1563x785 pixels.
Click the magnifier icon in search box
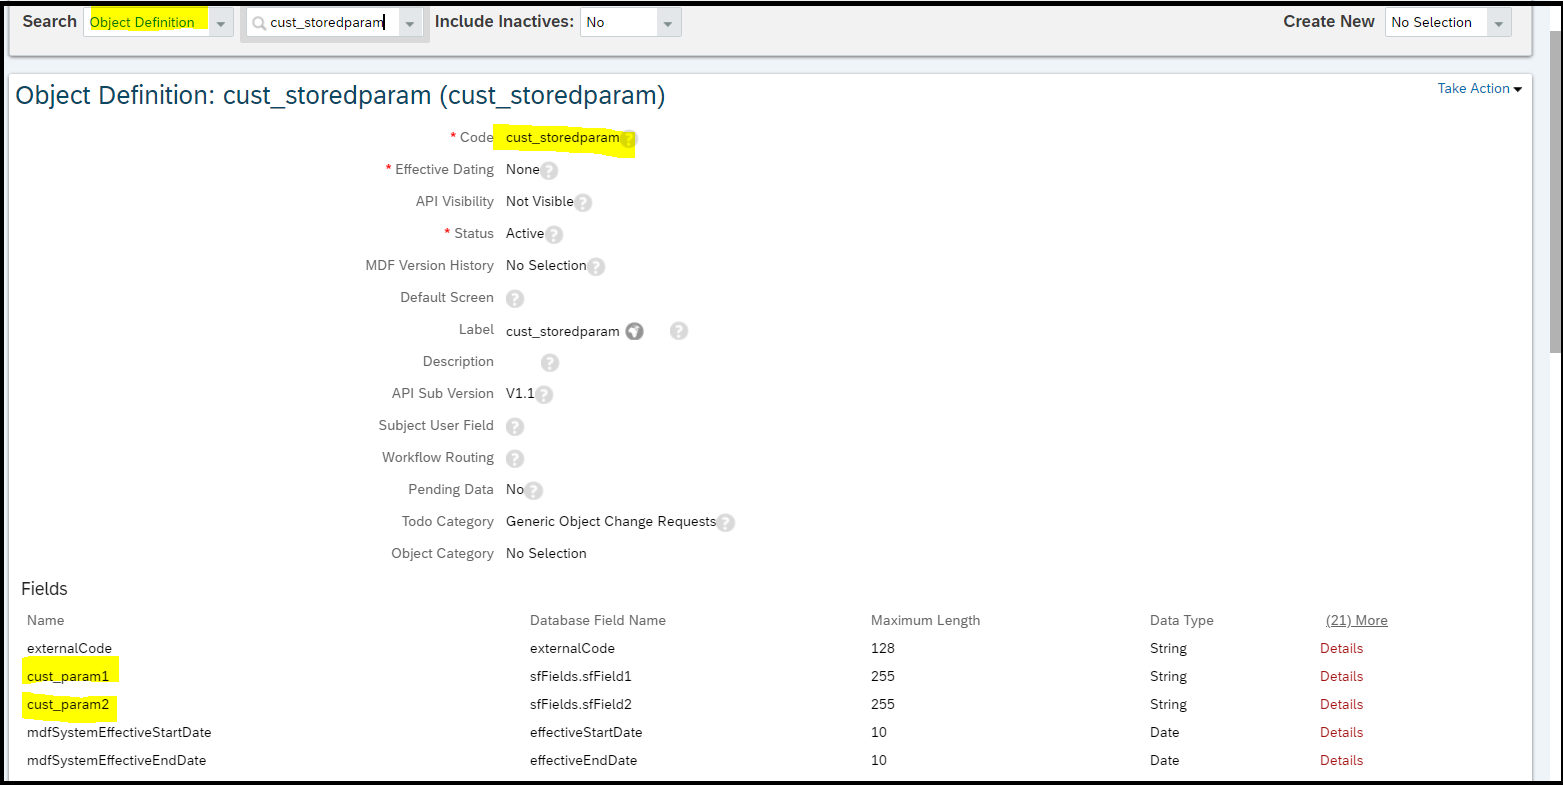[259, 23]
